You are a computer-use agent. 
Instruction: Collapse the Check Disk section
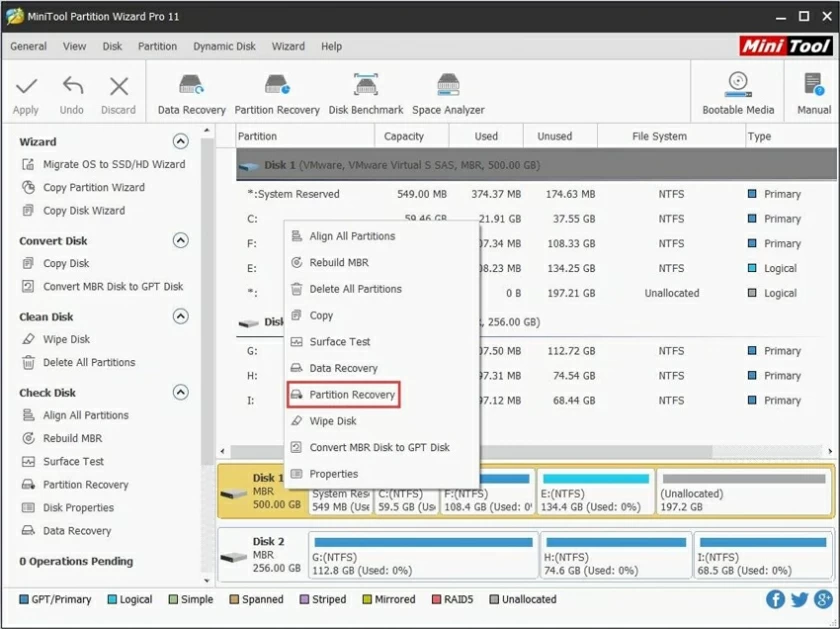tap(181, 392)
